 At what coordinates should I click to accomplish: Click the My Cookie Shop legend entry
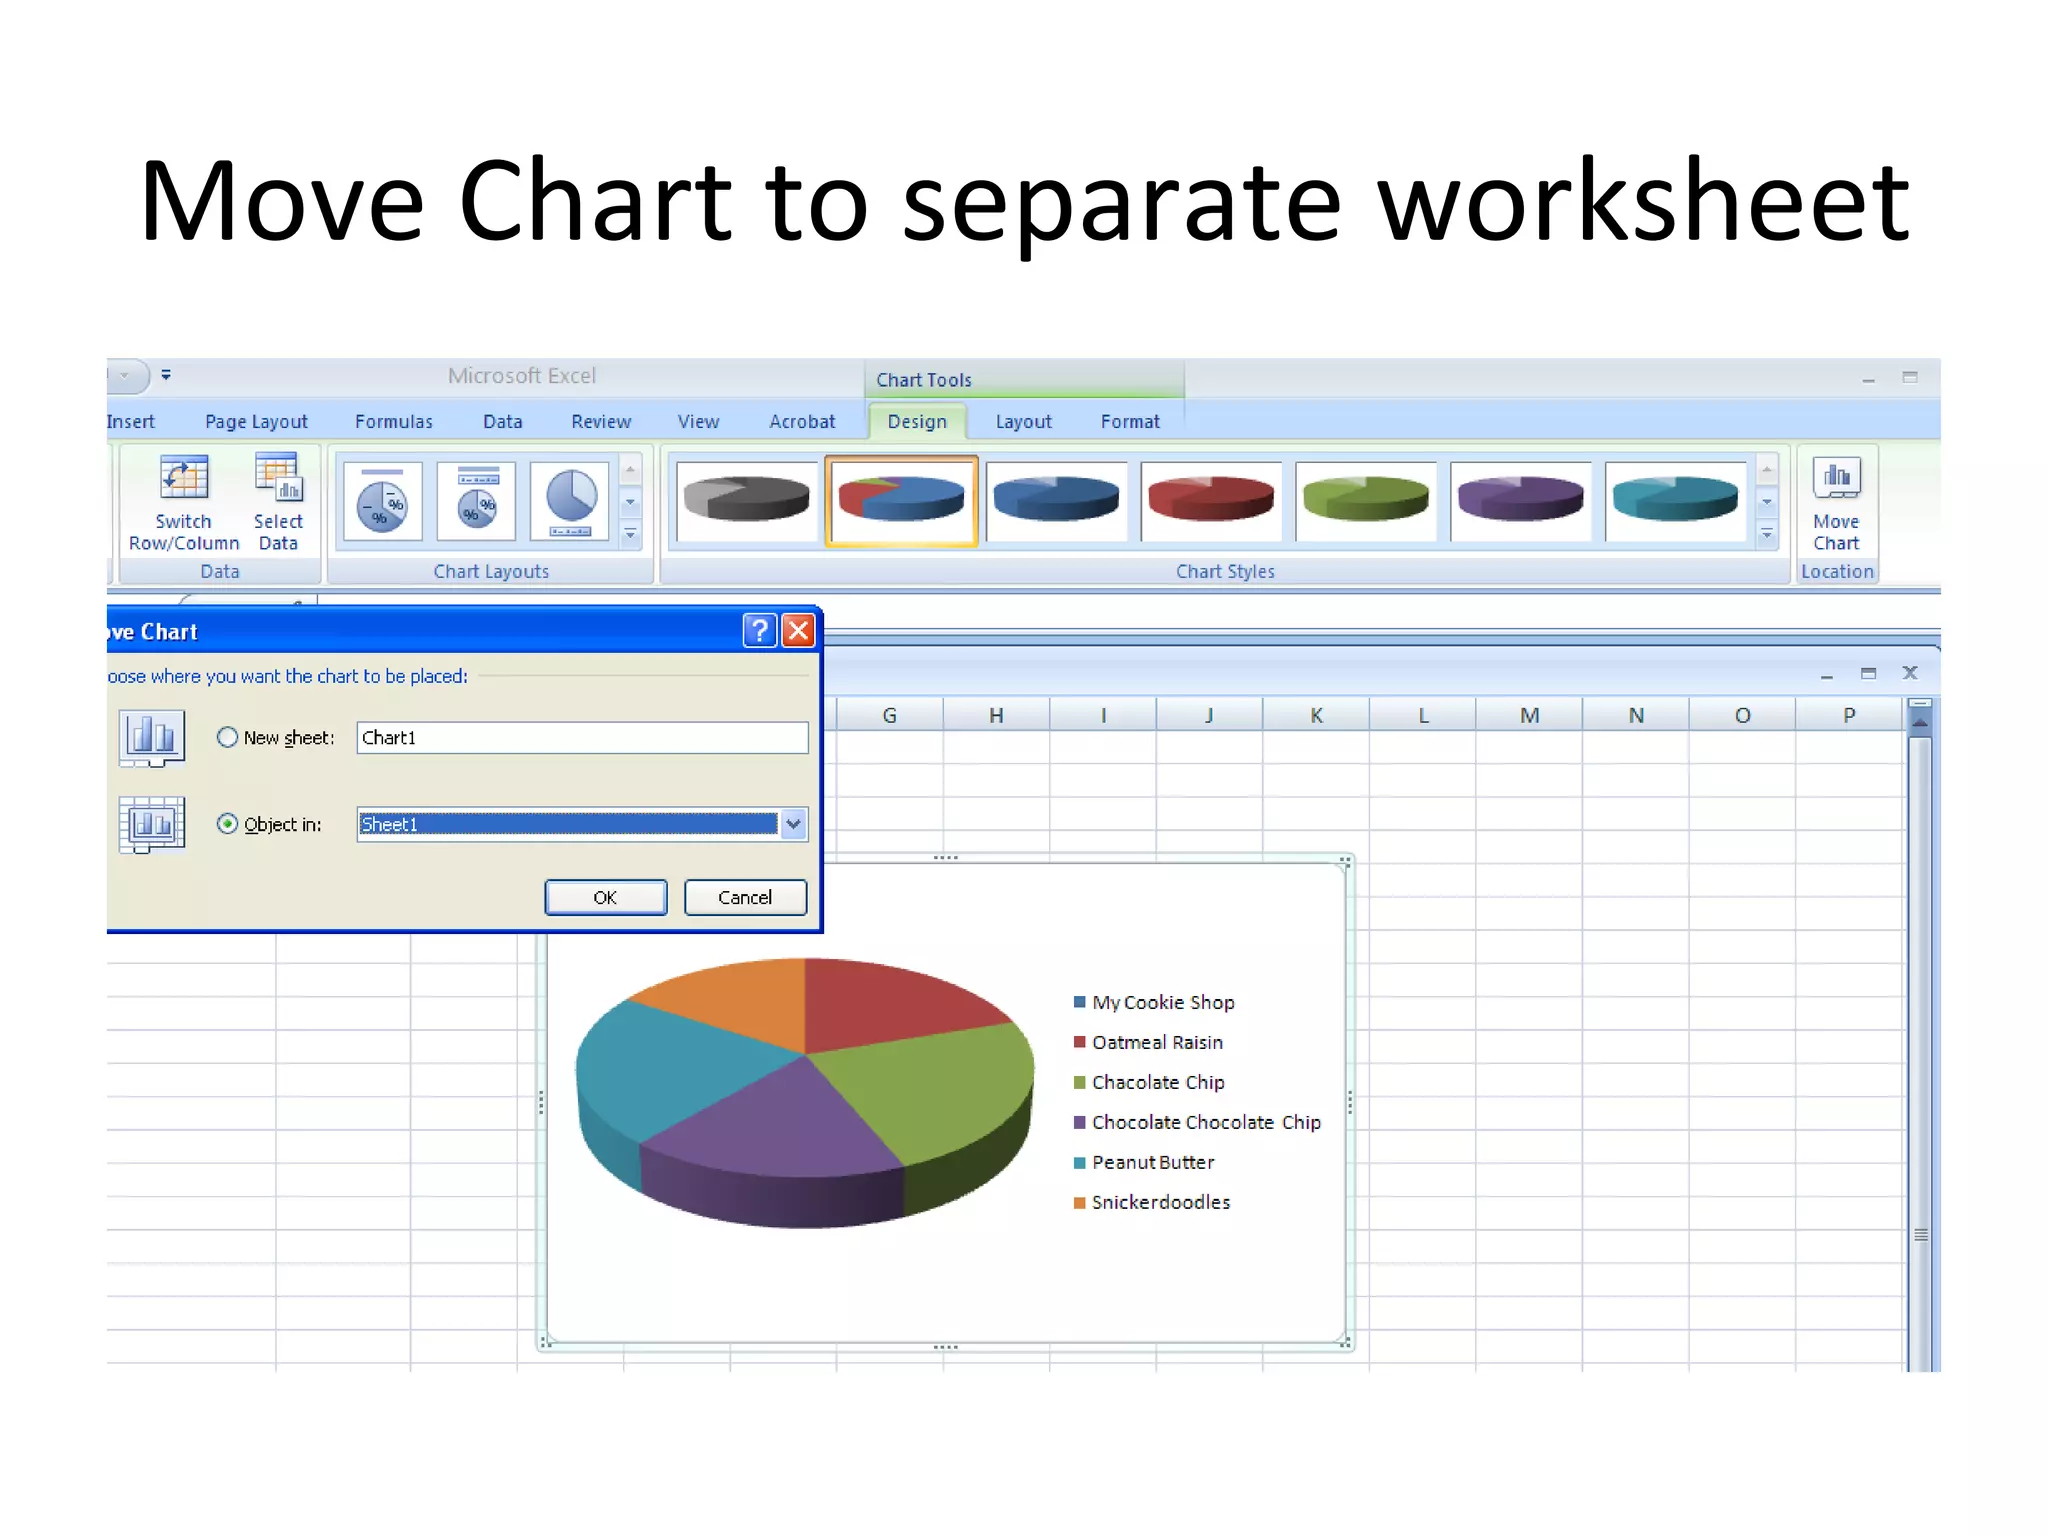coord(1154,1003)
